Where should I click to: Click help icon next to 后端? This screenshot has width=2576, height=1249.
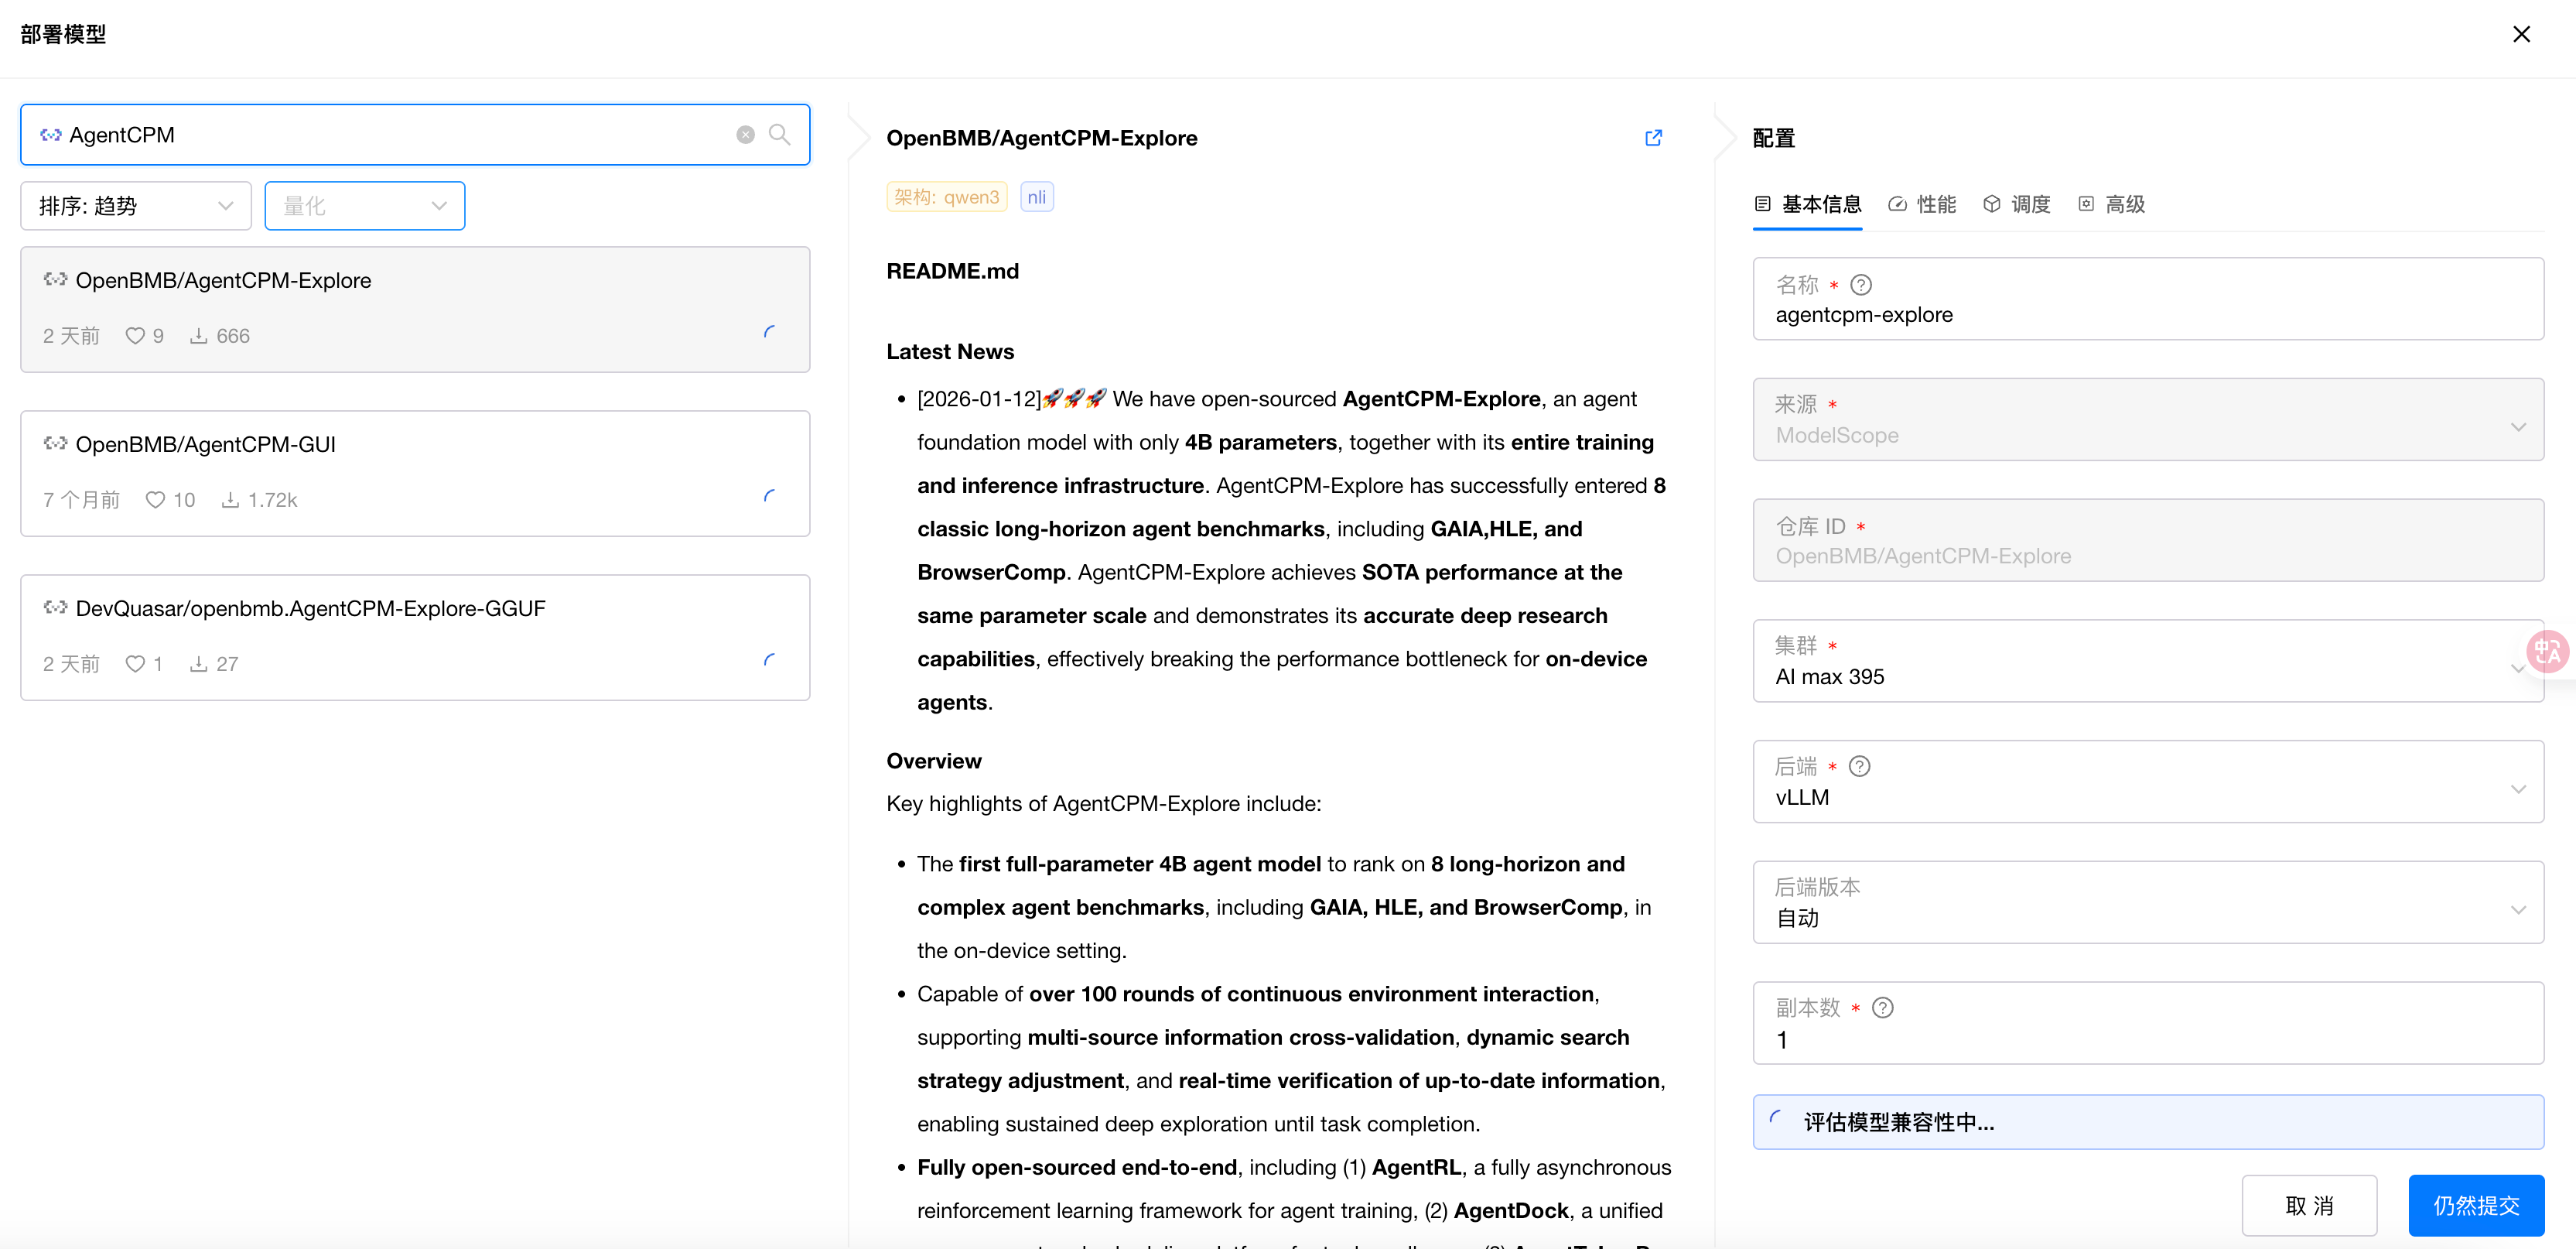click(1859, 766)
